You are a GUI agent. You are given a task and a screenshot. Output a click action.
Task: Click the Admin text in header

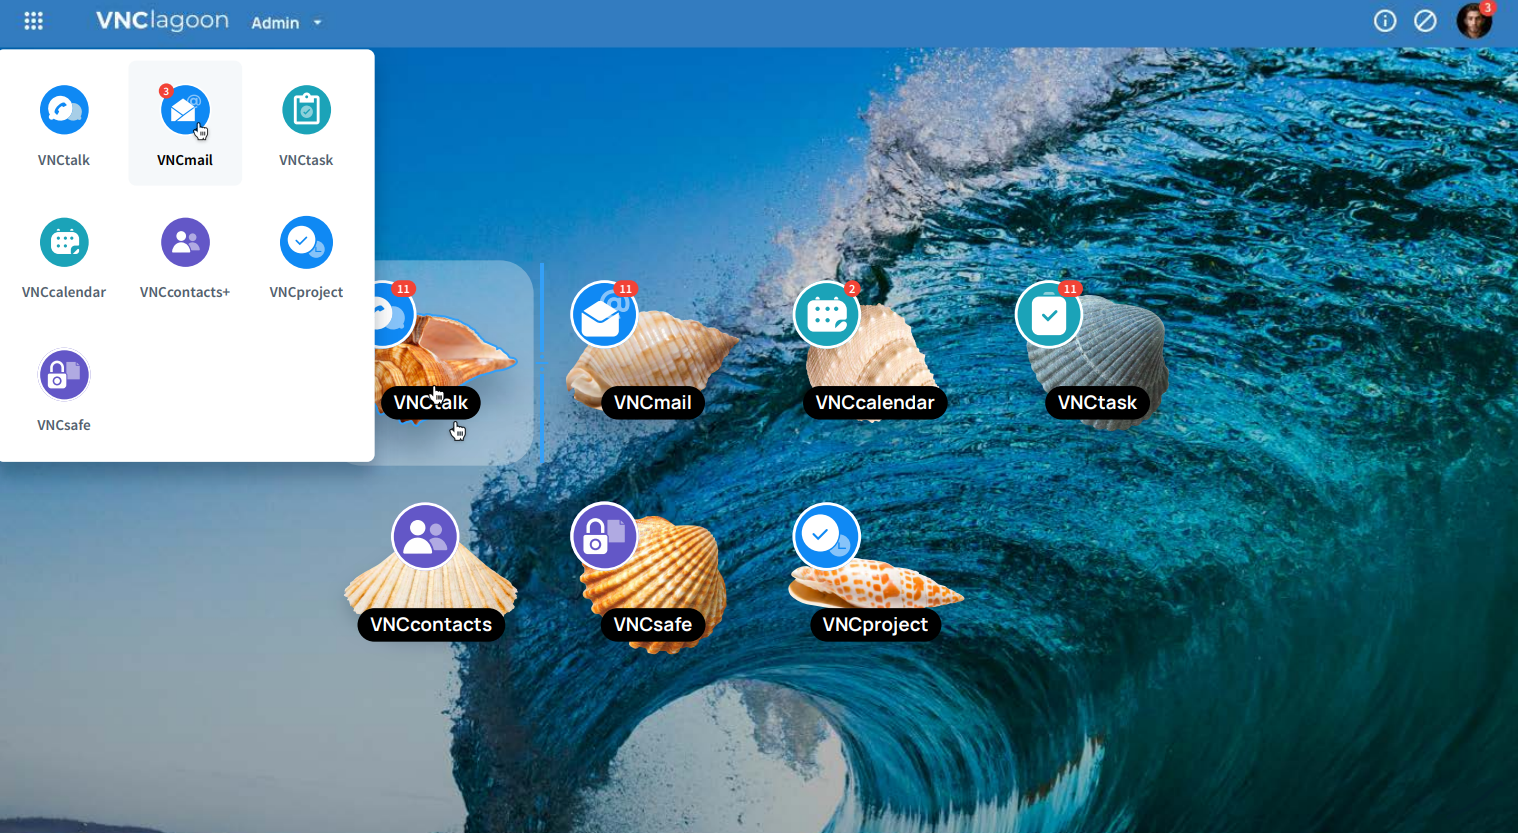(x=275, y=23)
